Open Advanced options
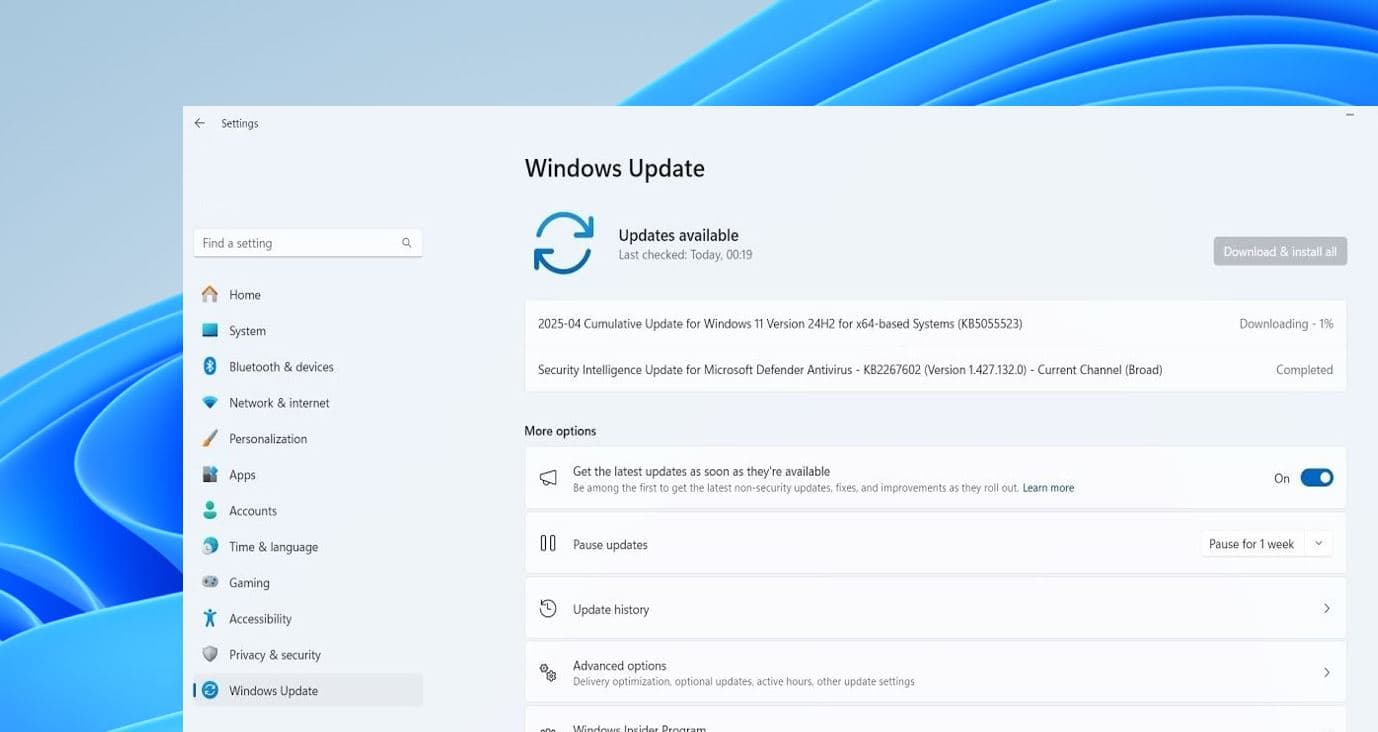The image size is (1378, 732). pyautogui.click(x=935, y=673)
